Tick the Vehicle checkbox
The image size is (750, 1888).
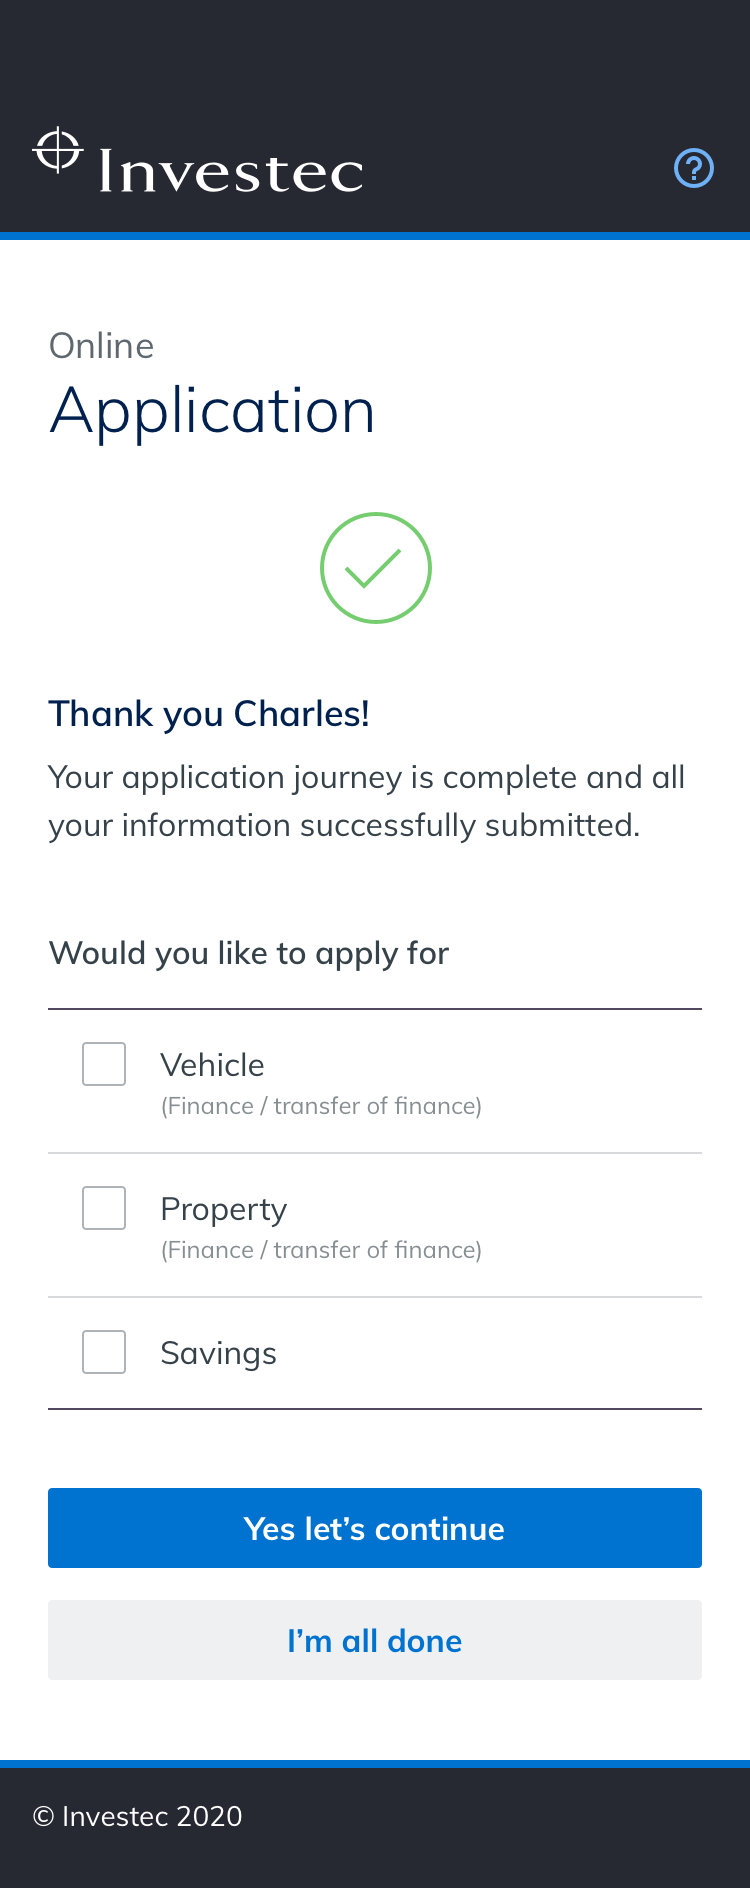[x=104, y=1064]
